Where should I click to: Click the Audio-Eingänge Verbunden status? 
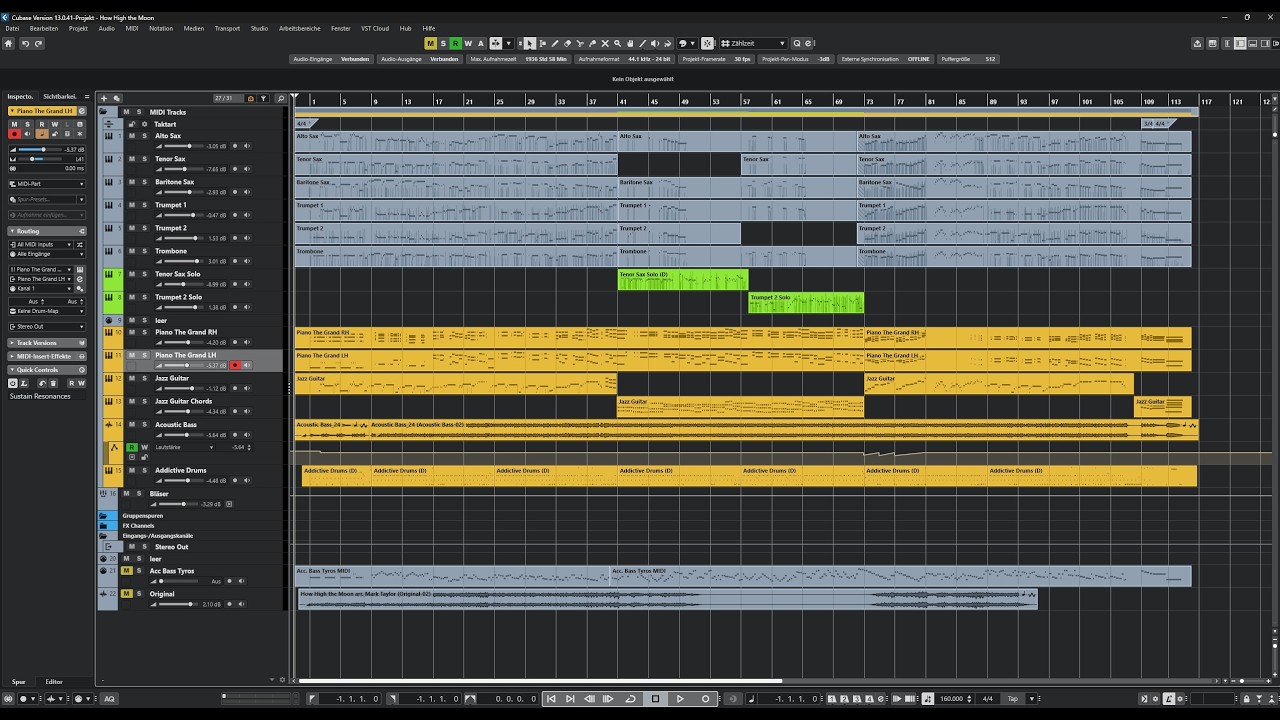332,59
